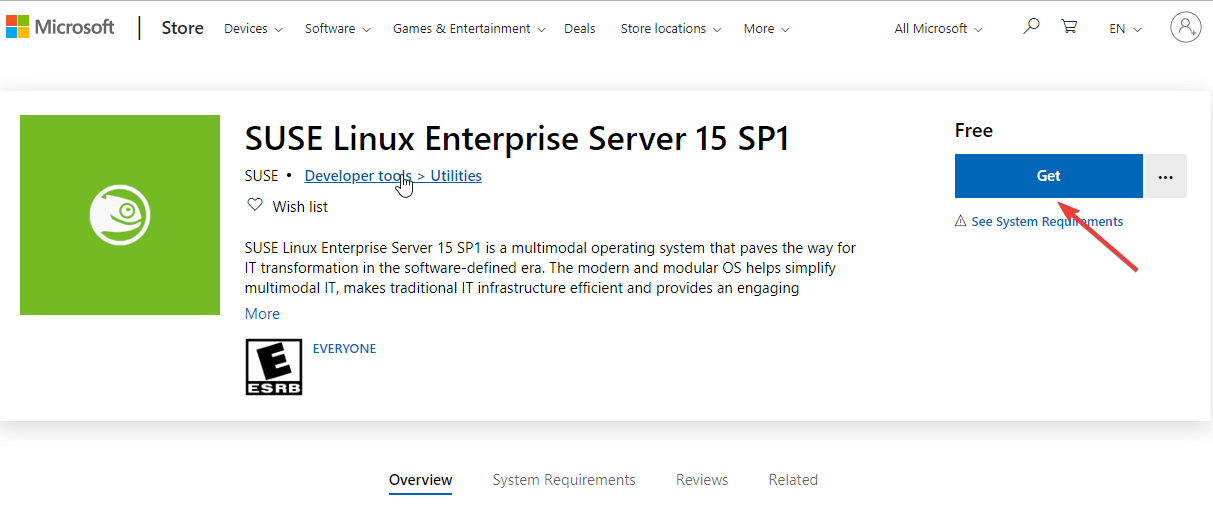Viewport: 1213px width, 519px height.
Task: Switch to the Related tab
Action: click(x=793, y=480)
